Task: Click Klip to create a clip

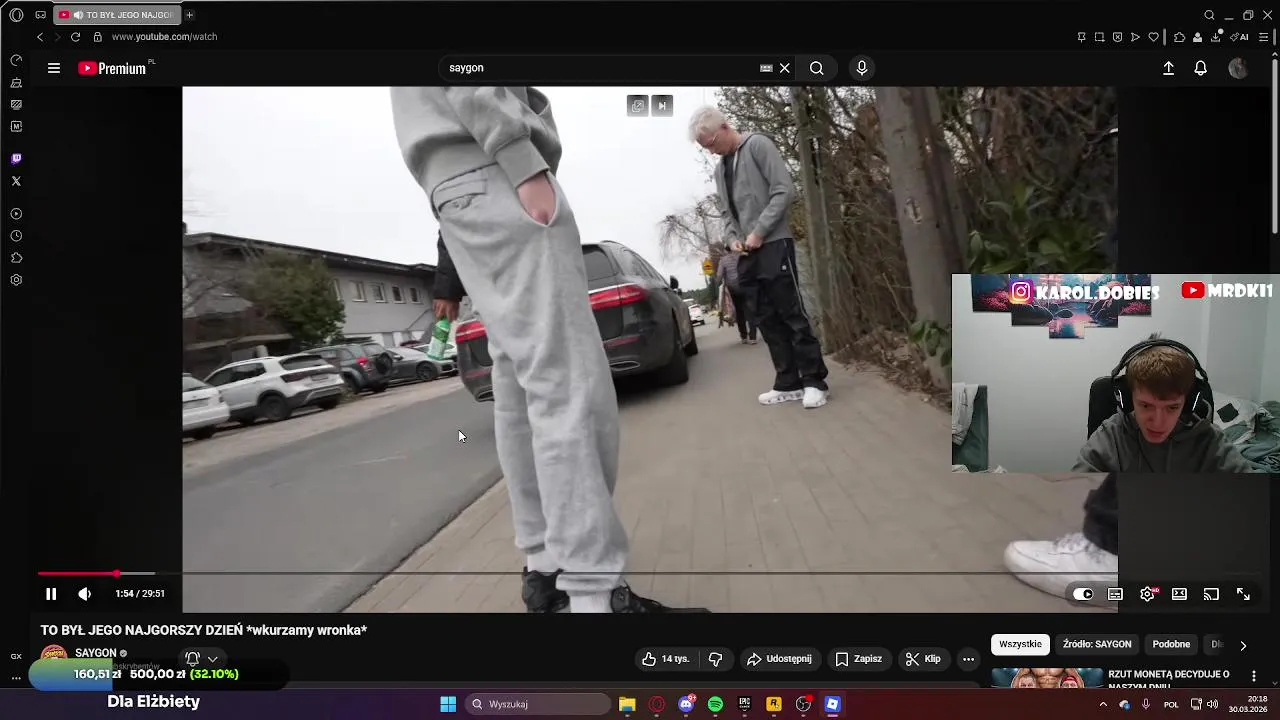Action: [x=923, y=659]
